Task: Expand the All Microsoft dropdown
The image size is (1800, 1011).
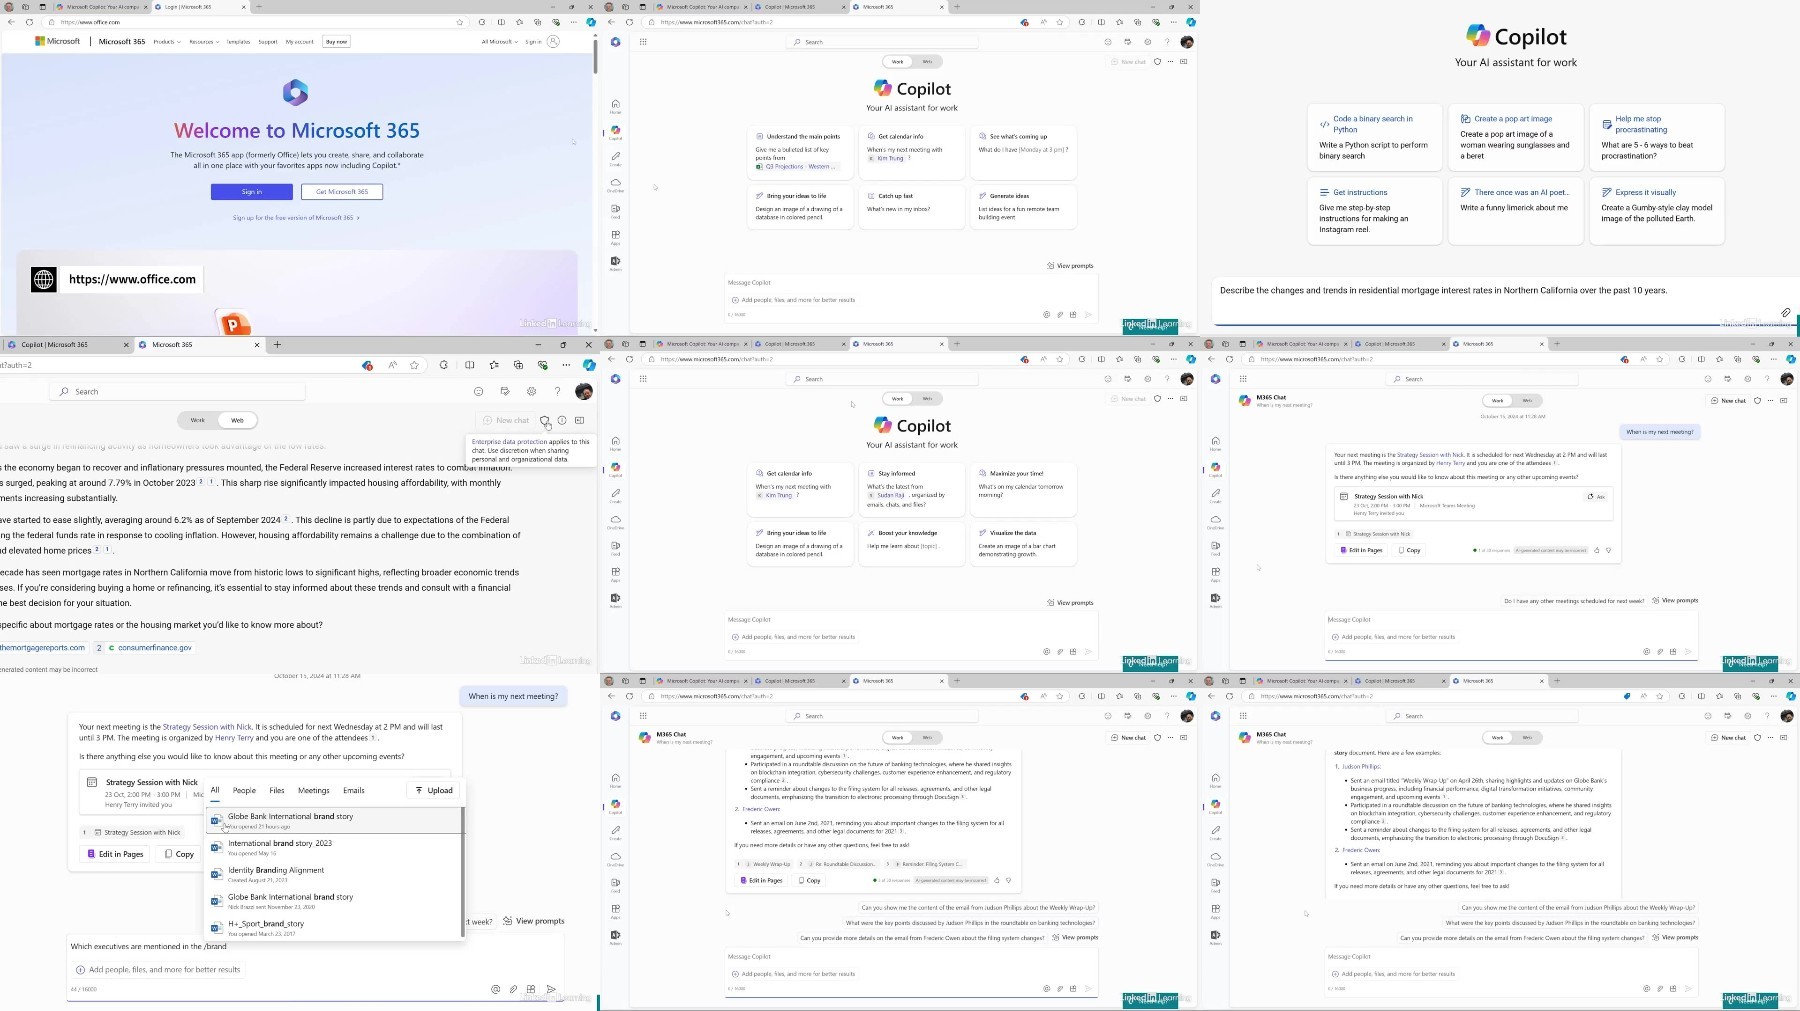Action: [499, 42]
